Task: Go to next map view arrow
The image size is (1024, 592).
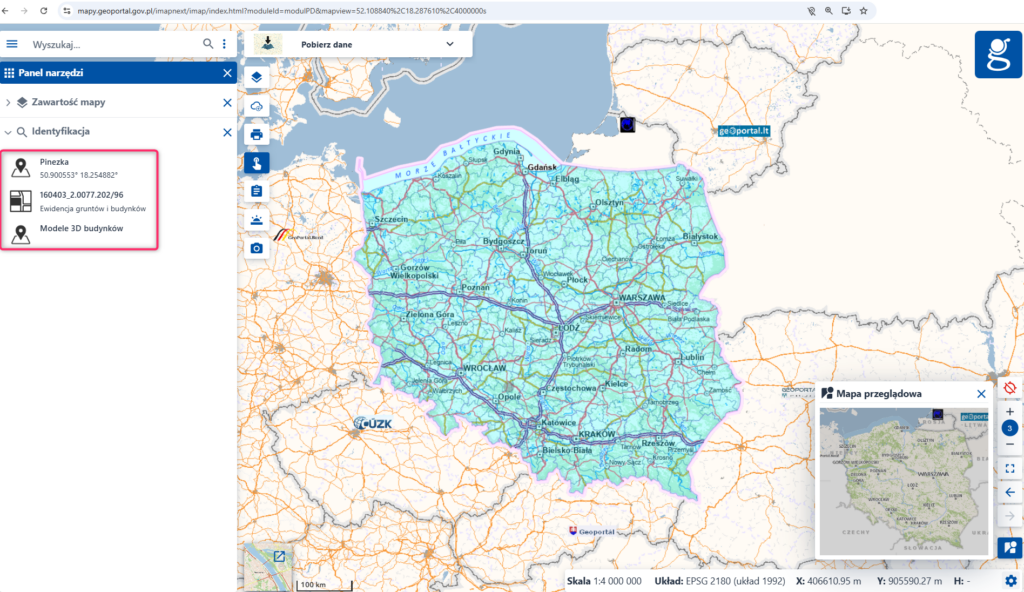Action: [1010, 516]
